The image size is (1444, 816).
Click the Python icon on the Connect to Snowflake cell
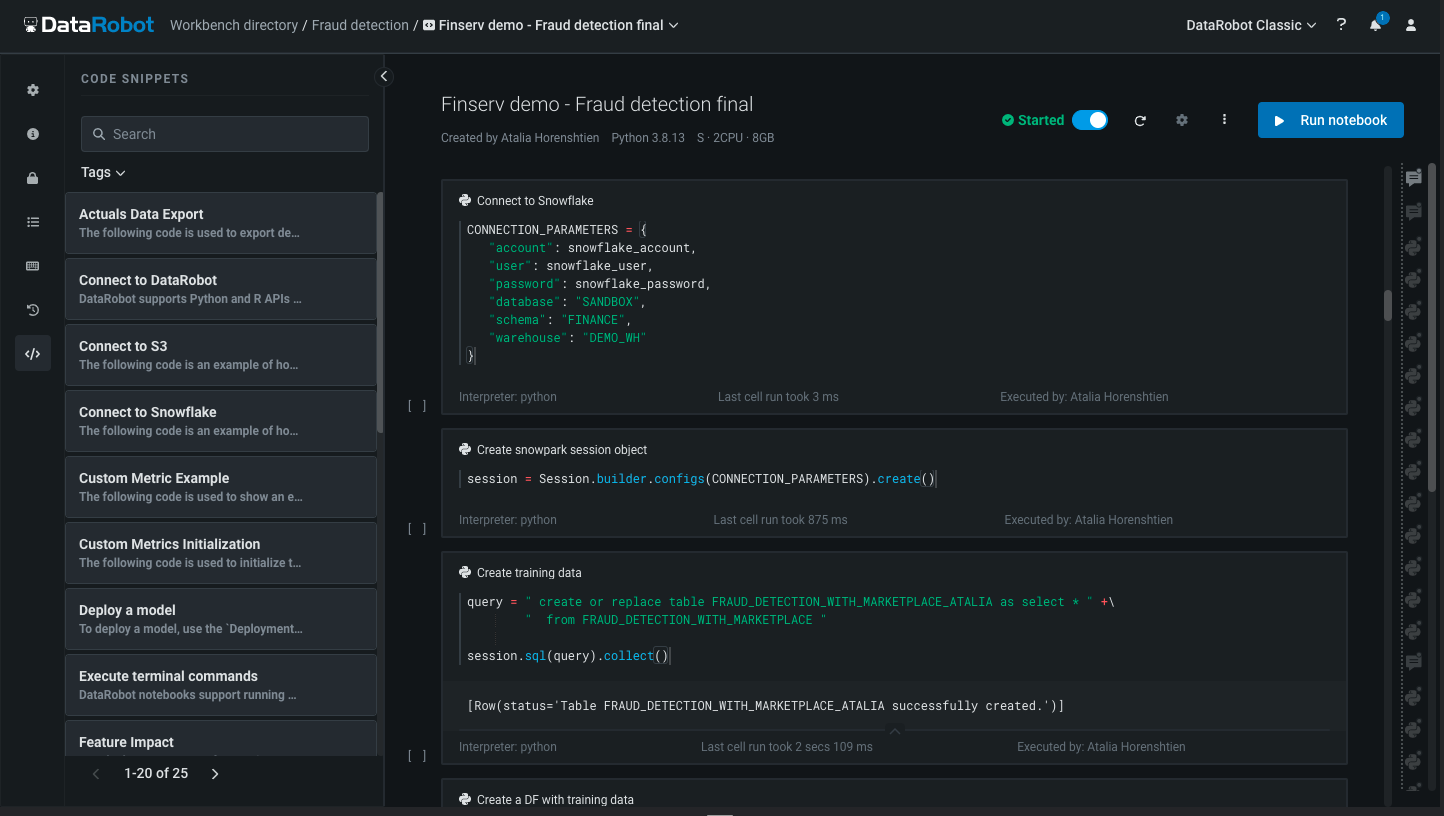point(463,200)
